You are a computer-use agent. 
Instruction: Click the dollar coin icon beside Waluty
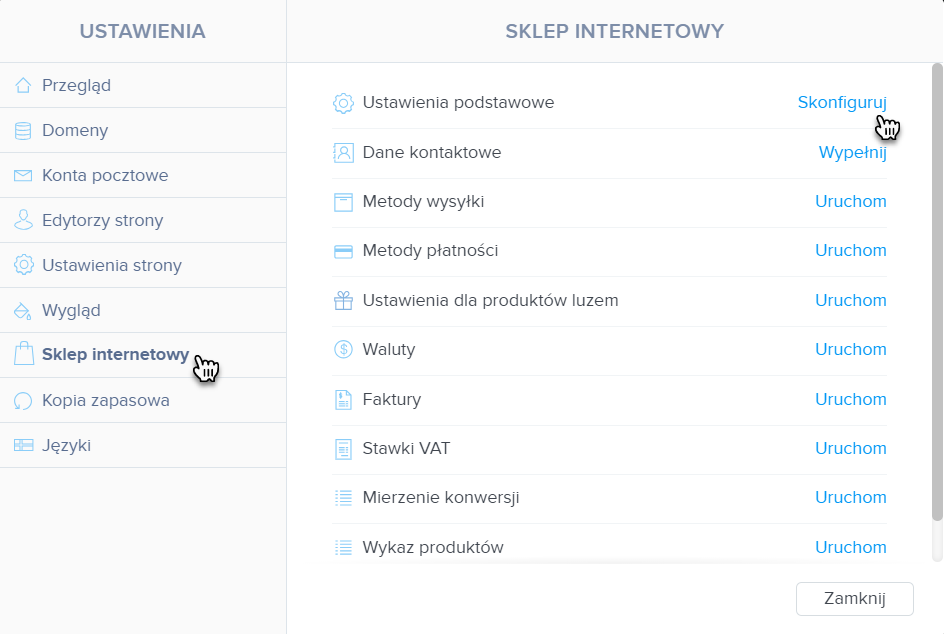pyautogui.click(x=343, y=349)
